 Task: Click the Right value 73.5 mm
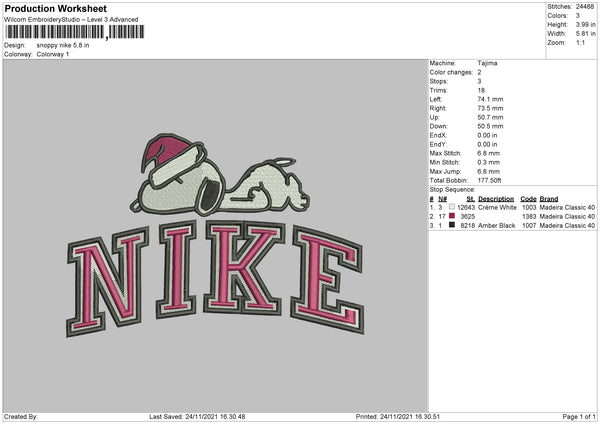pos(490,108)
